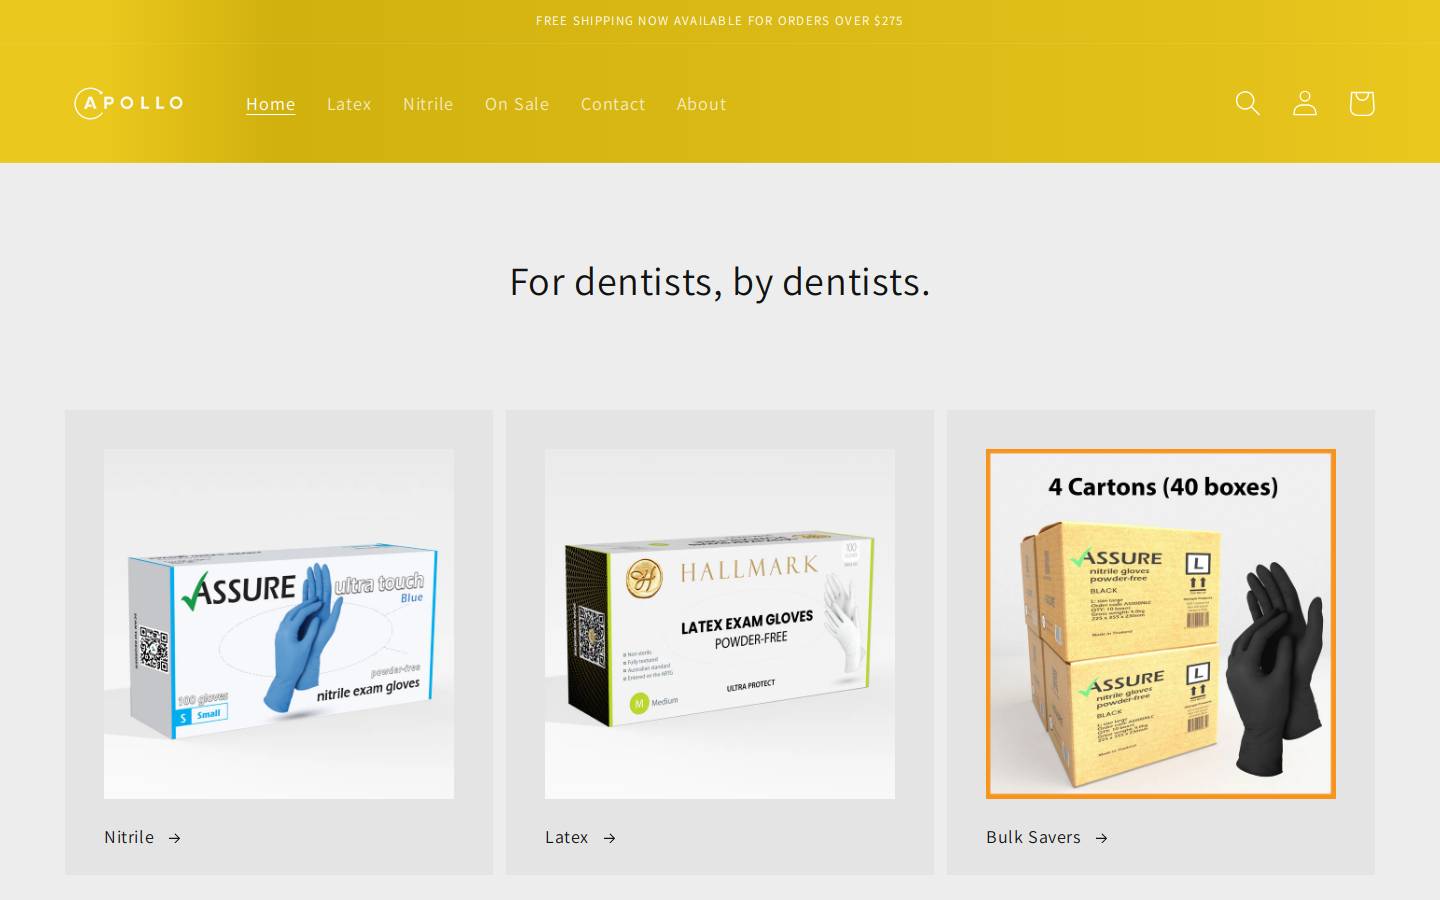Select the 4 Cartons (40 boxes) image
The height and width of the screenshot is (900, 1440).
(x=1161, y=624)
